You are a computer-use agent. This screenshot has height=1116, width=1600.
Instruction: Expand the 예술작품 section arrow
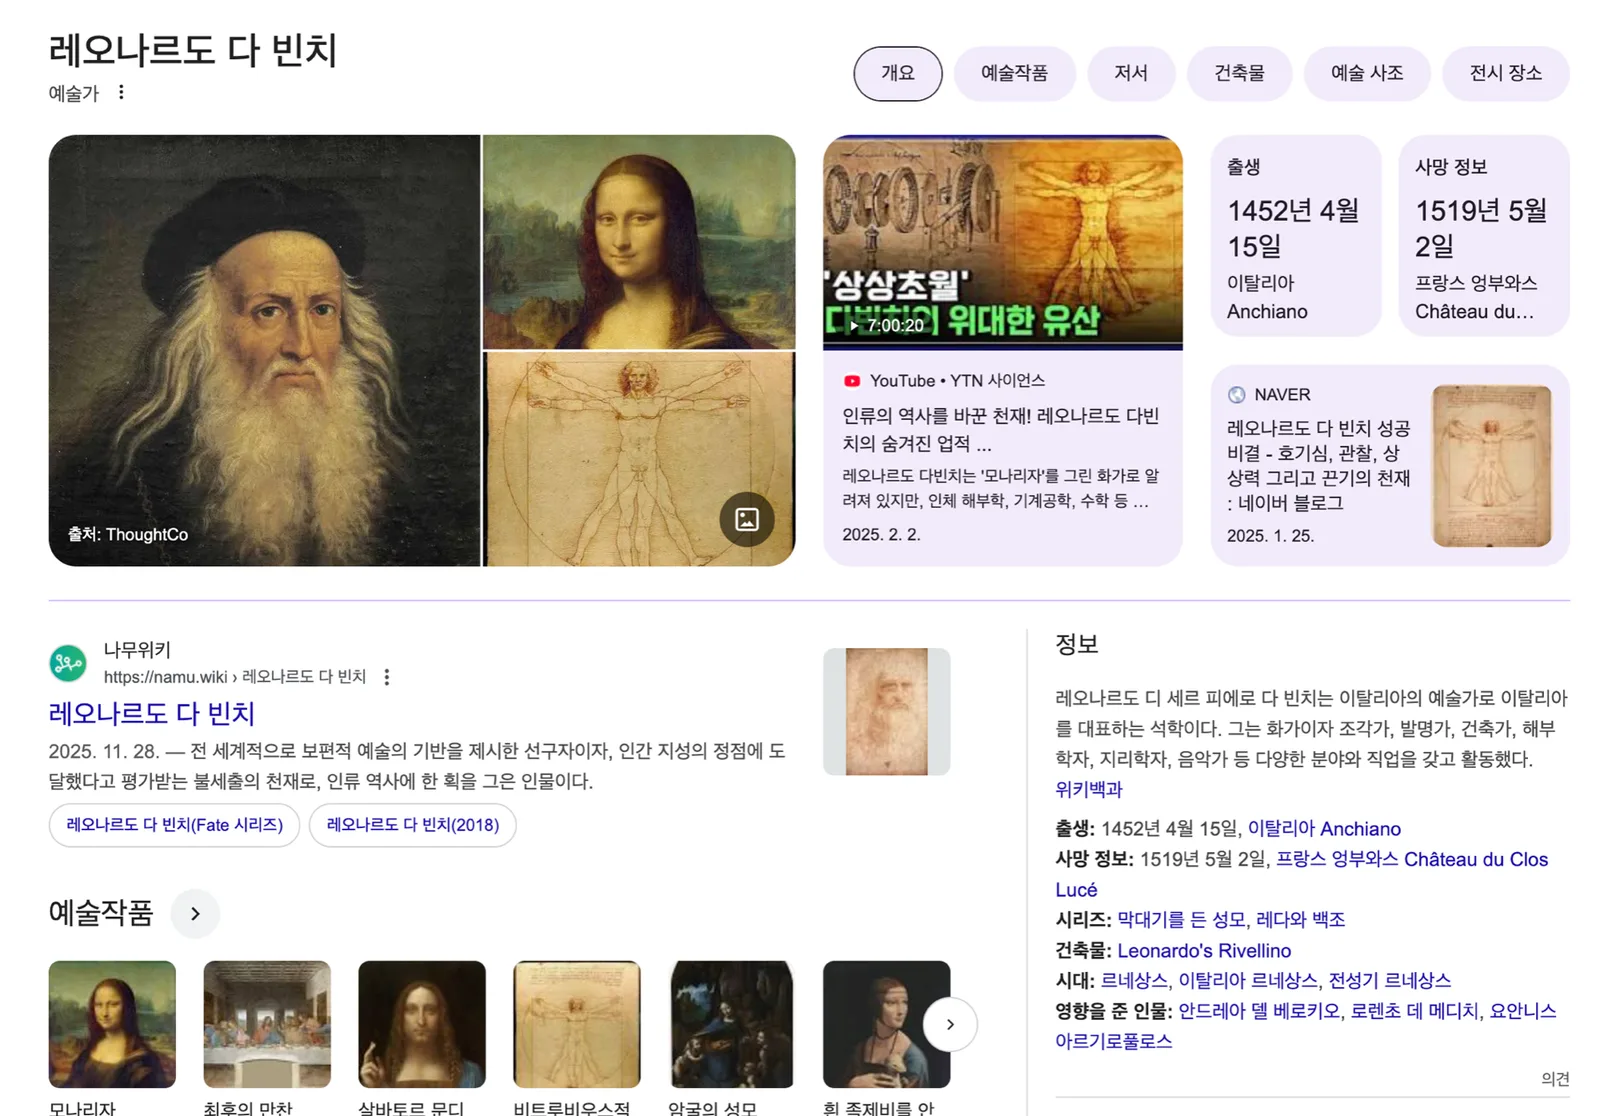pos(195,913)
